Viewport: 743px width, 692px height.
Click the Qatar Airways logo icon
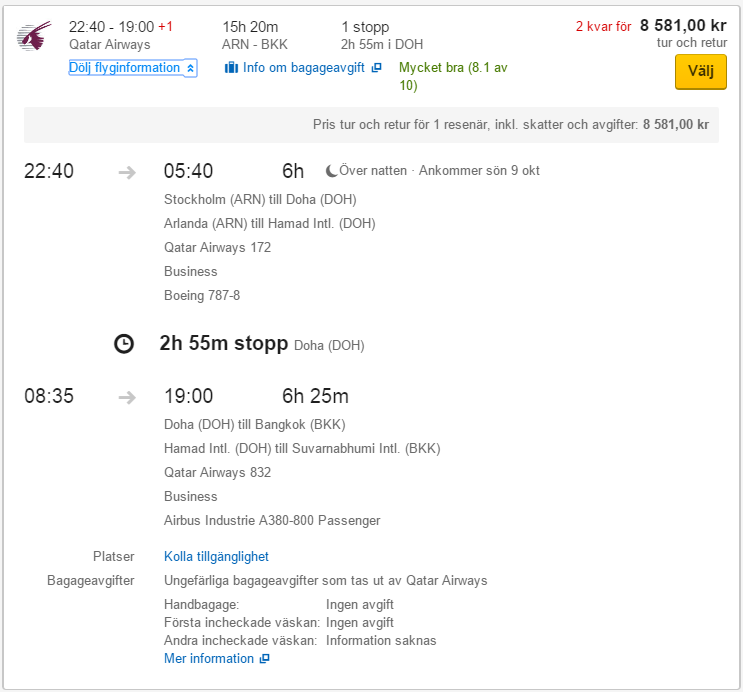pos(33,37)
